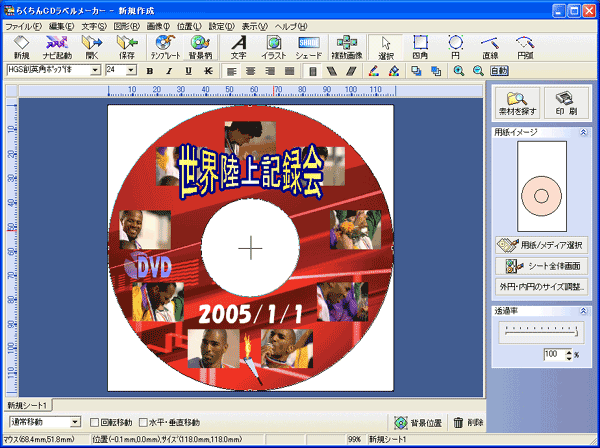The height and width of the screenshot is (448, 600).
Task: Collapse the 透過率 panel
Action: pyautogui.click(x=583, y=311)
